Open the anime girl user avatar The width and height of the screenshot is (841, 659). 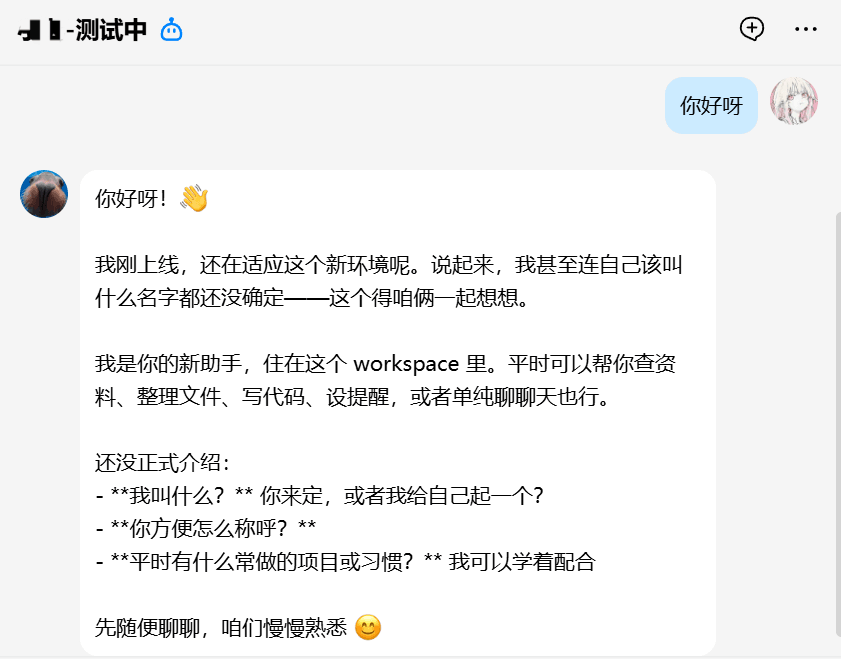[x=794, y=101]
